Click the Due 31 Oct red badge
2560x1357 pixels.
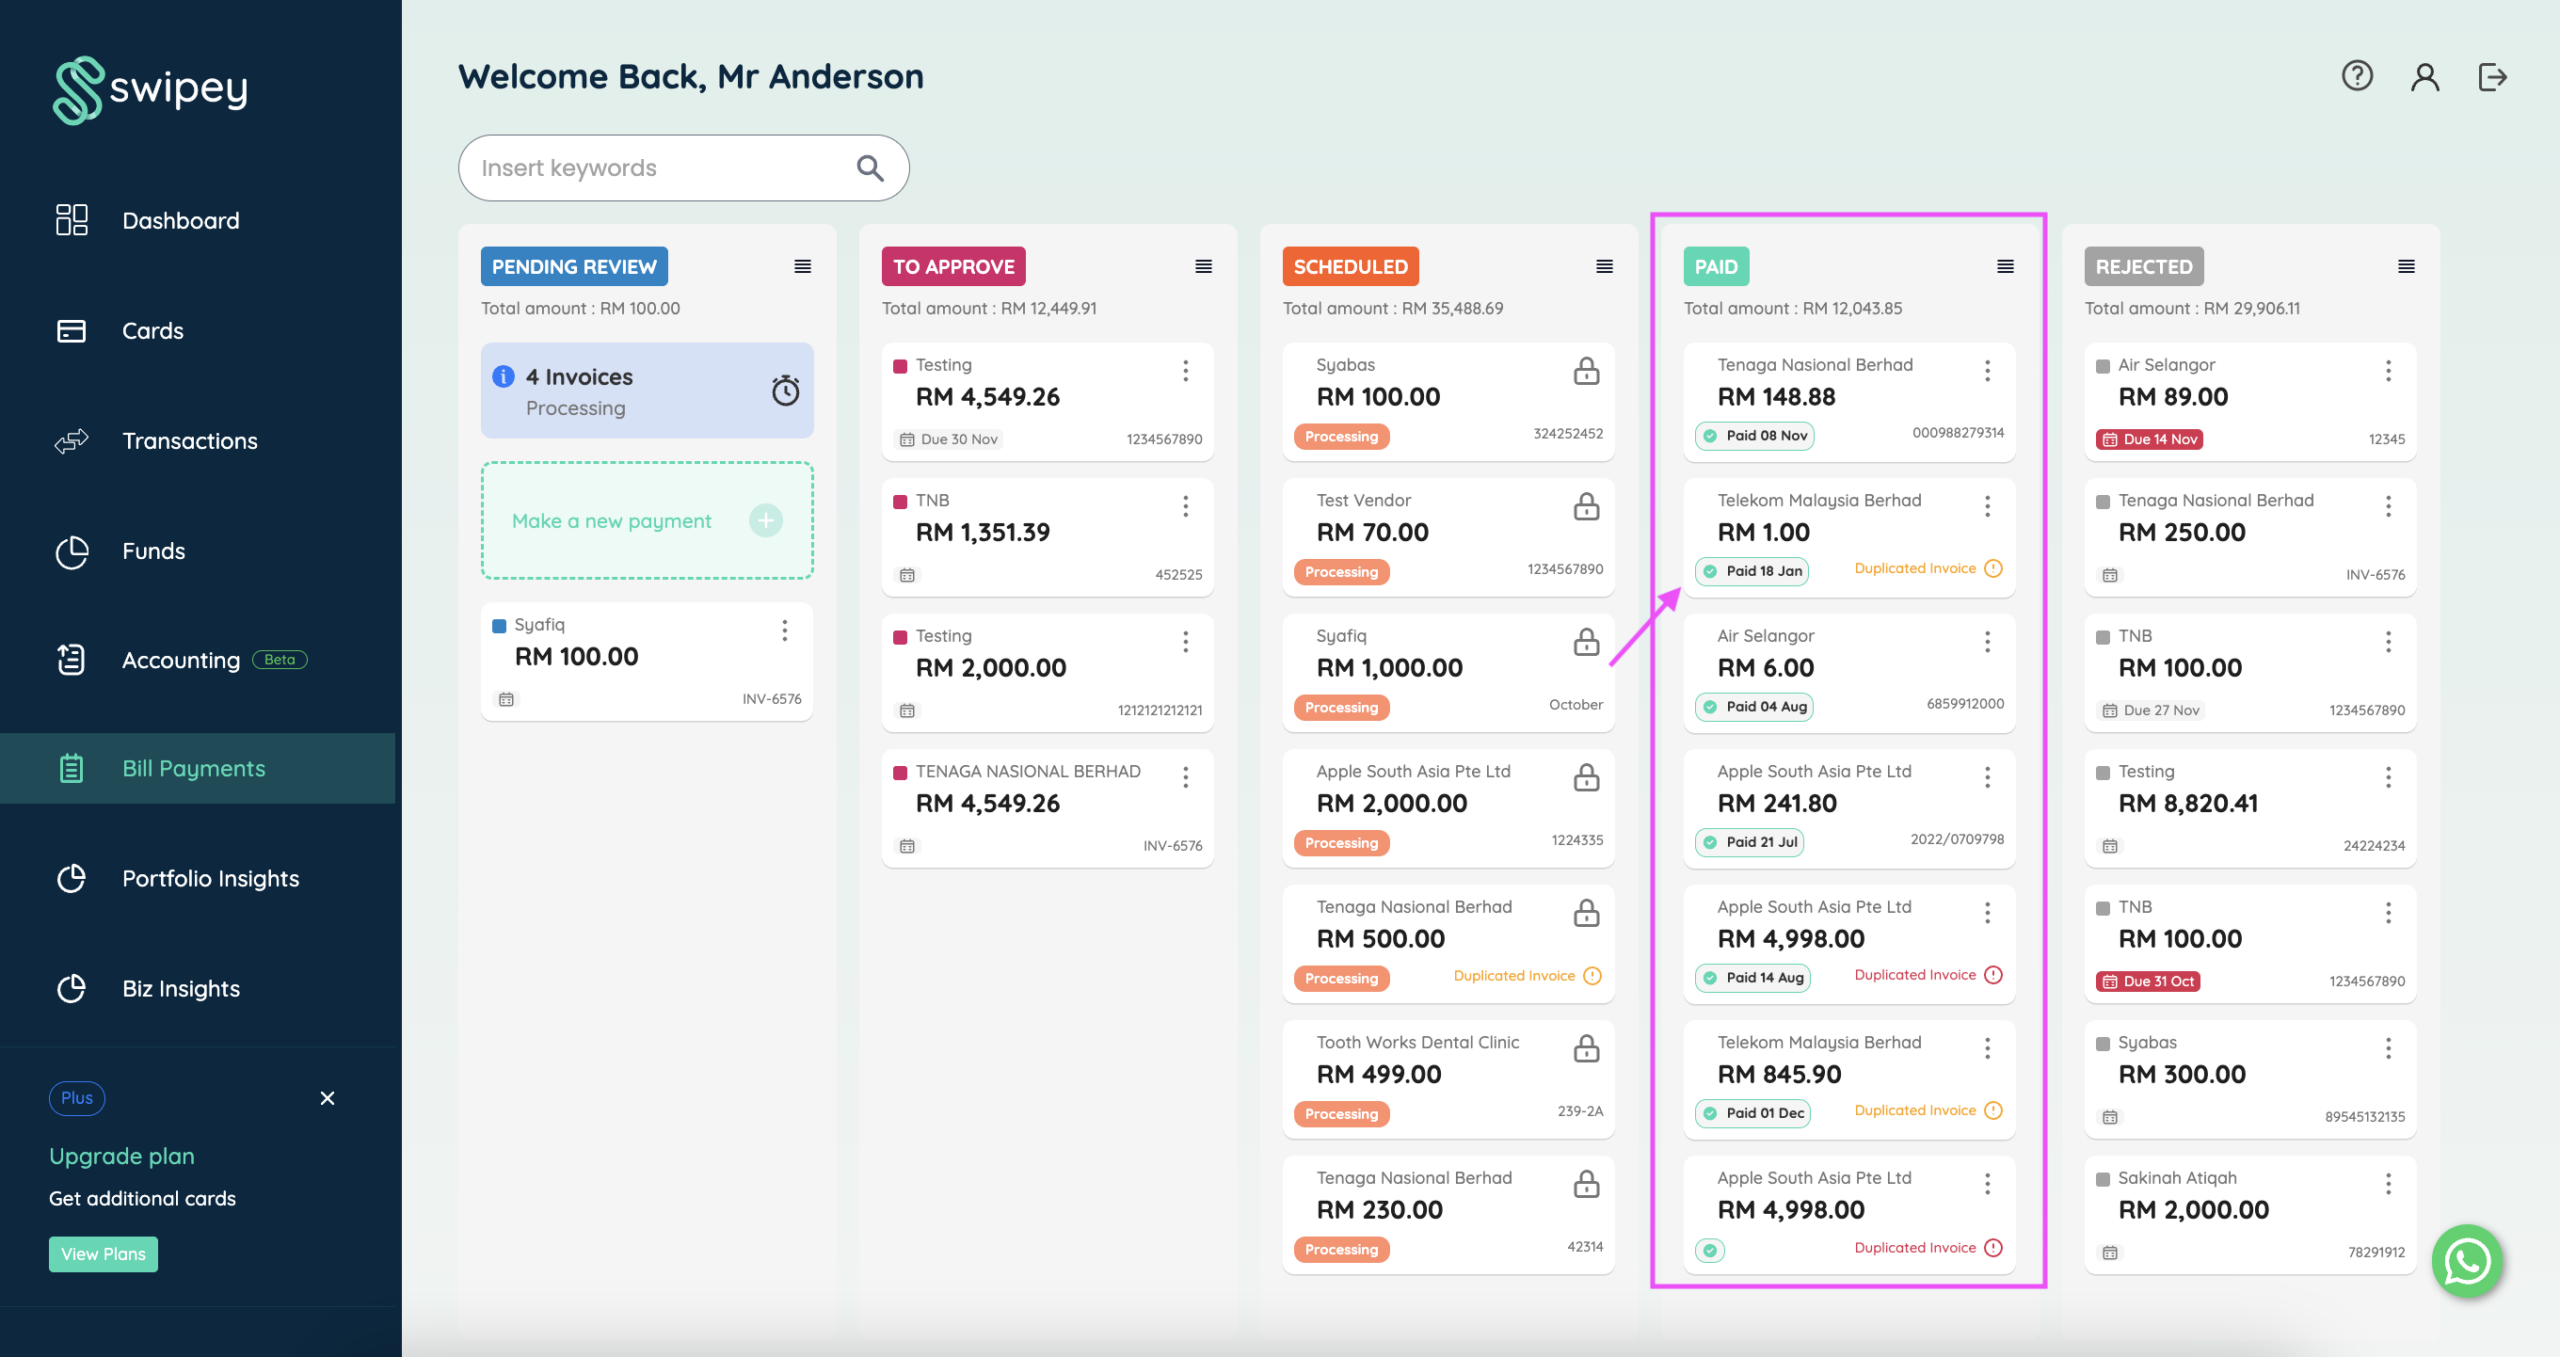click(2148, 981)
